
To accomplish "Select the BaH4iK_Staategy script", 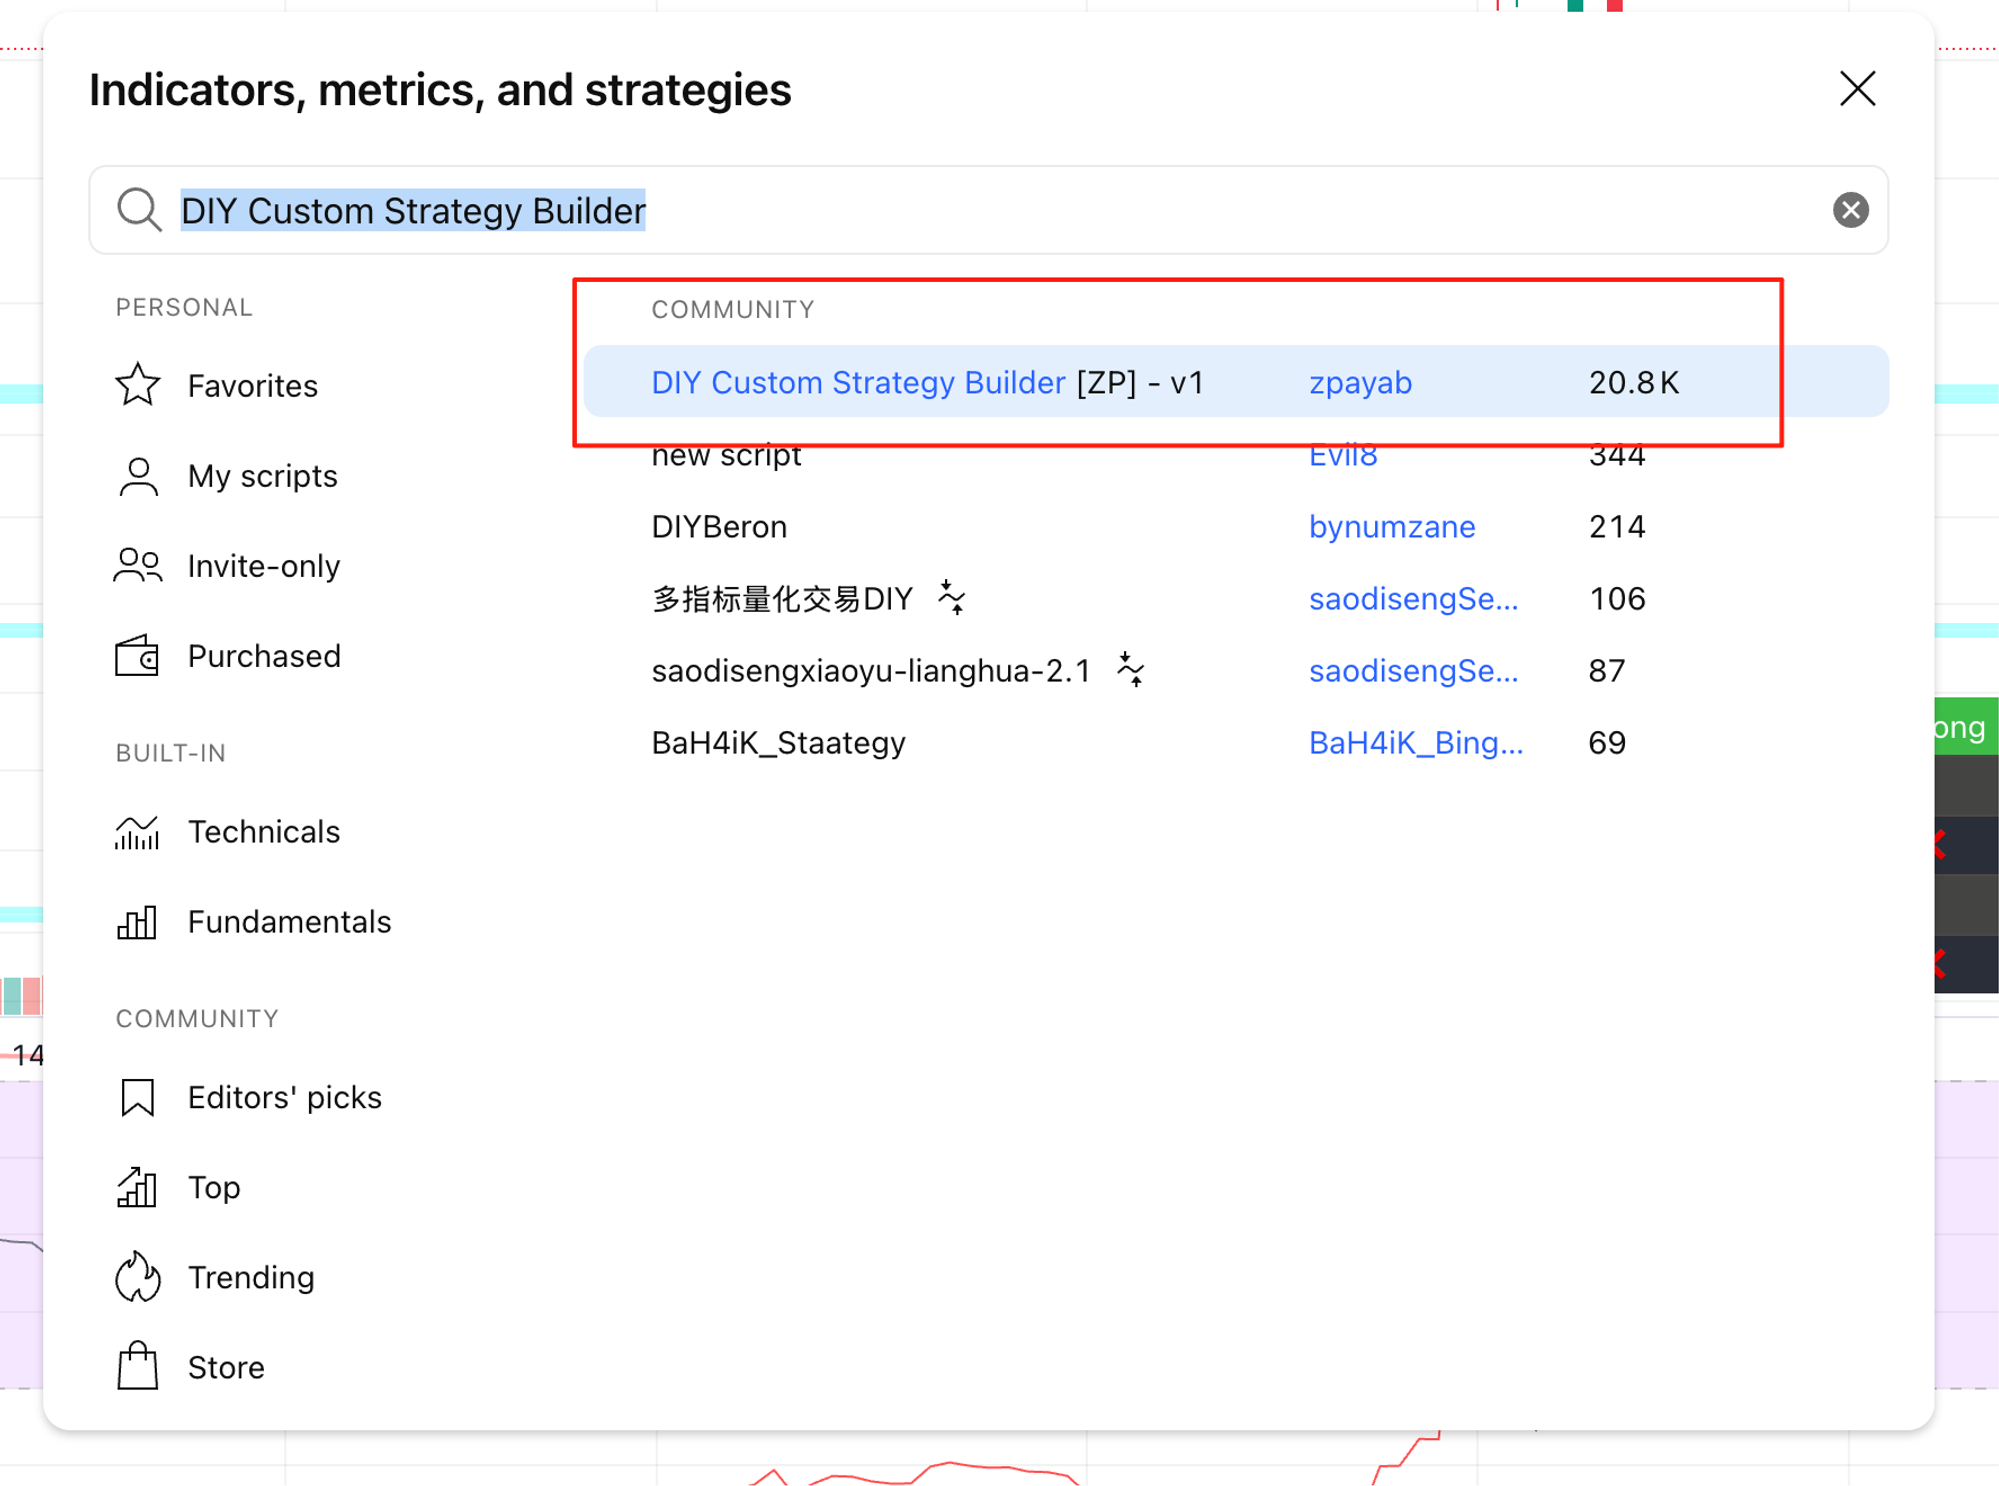I will (x=778, y=743).
